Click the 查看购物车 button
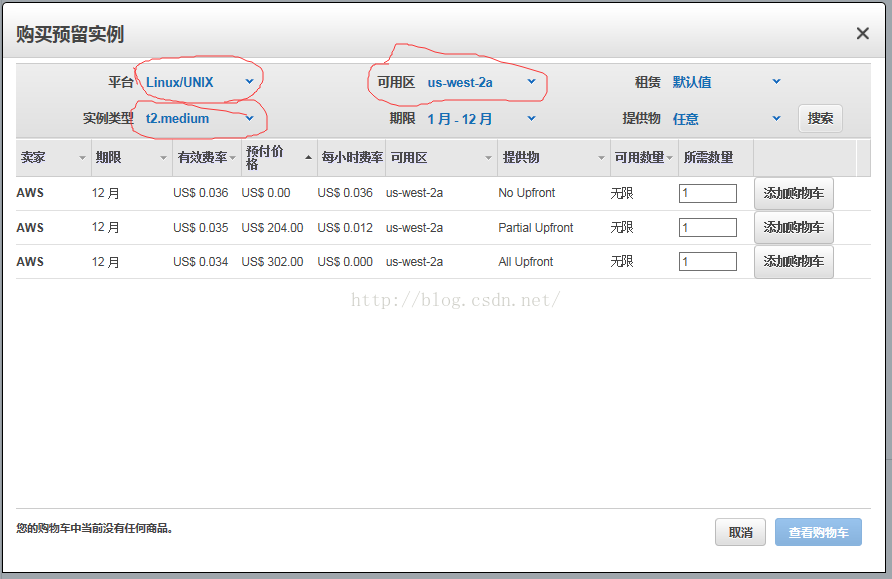 click(x=818, y=532)
